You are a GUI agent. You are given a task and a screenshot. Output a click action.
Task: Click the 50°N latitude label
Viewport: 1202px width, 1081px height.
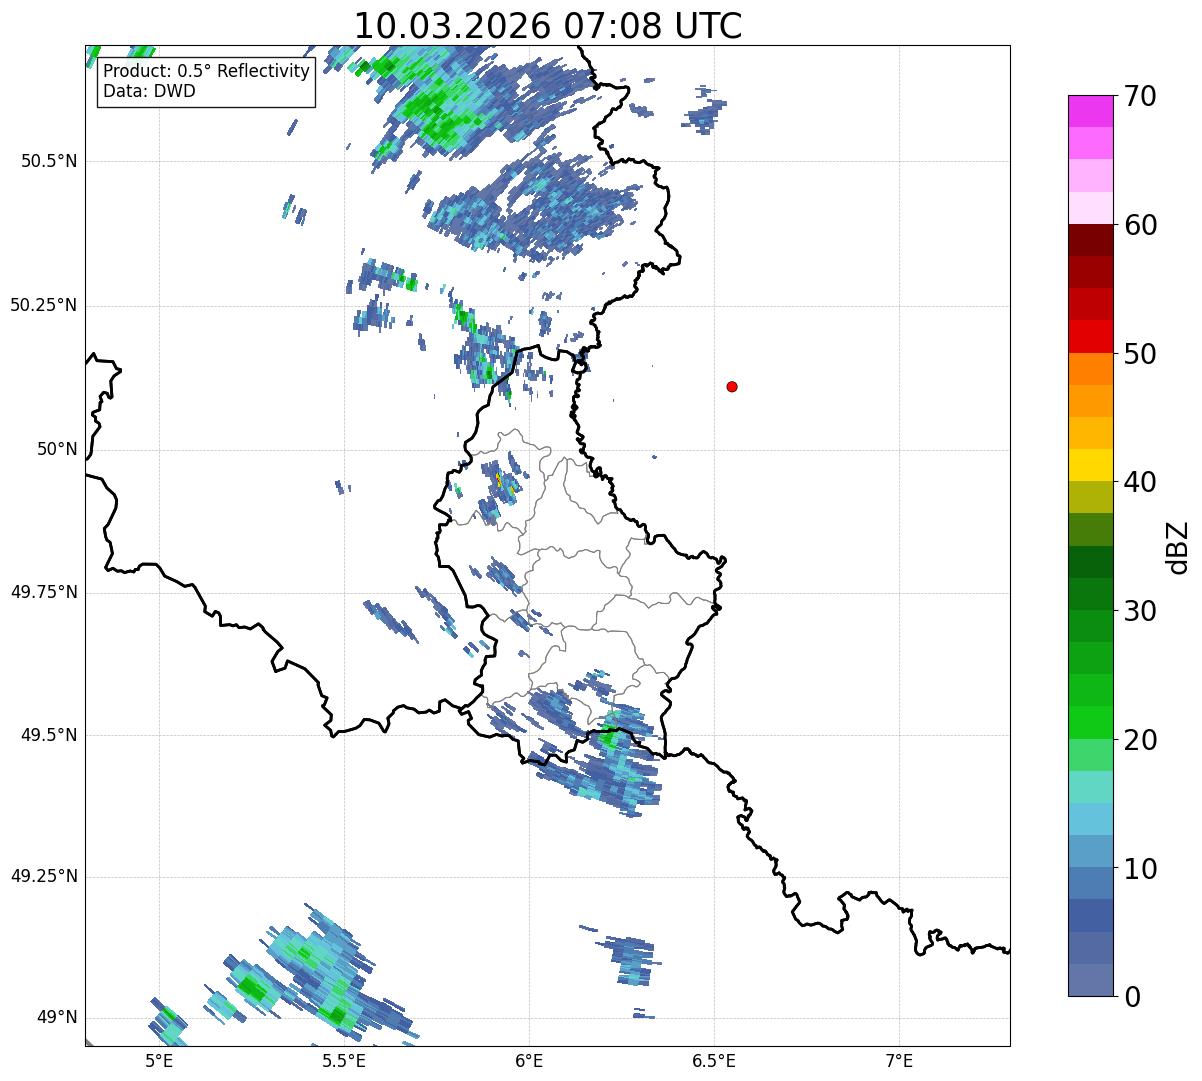57,449
